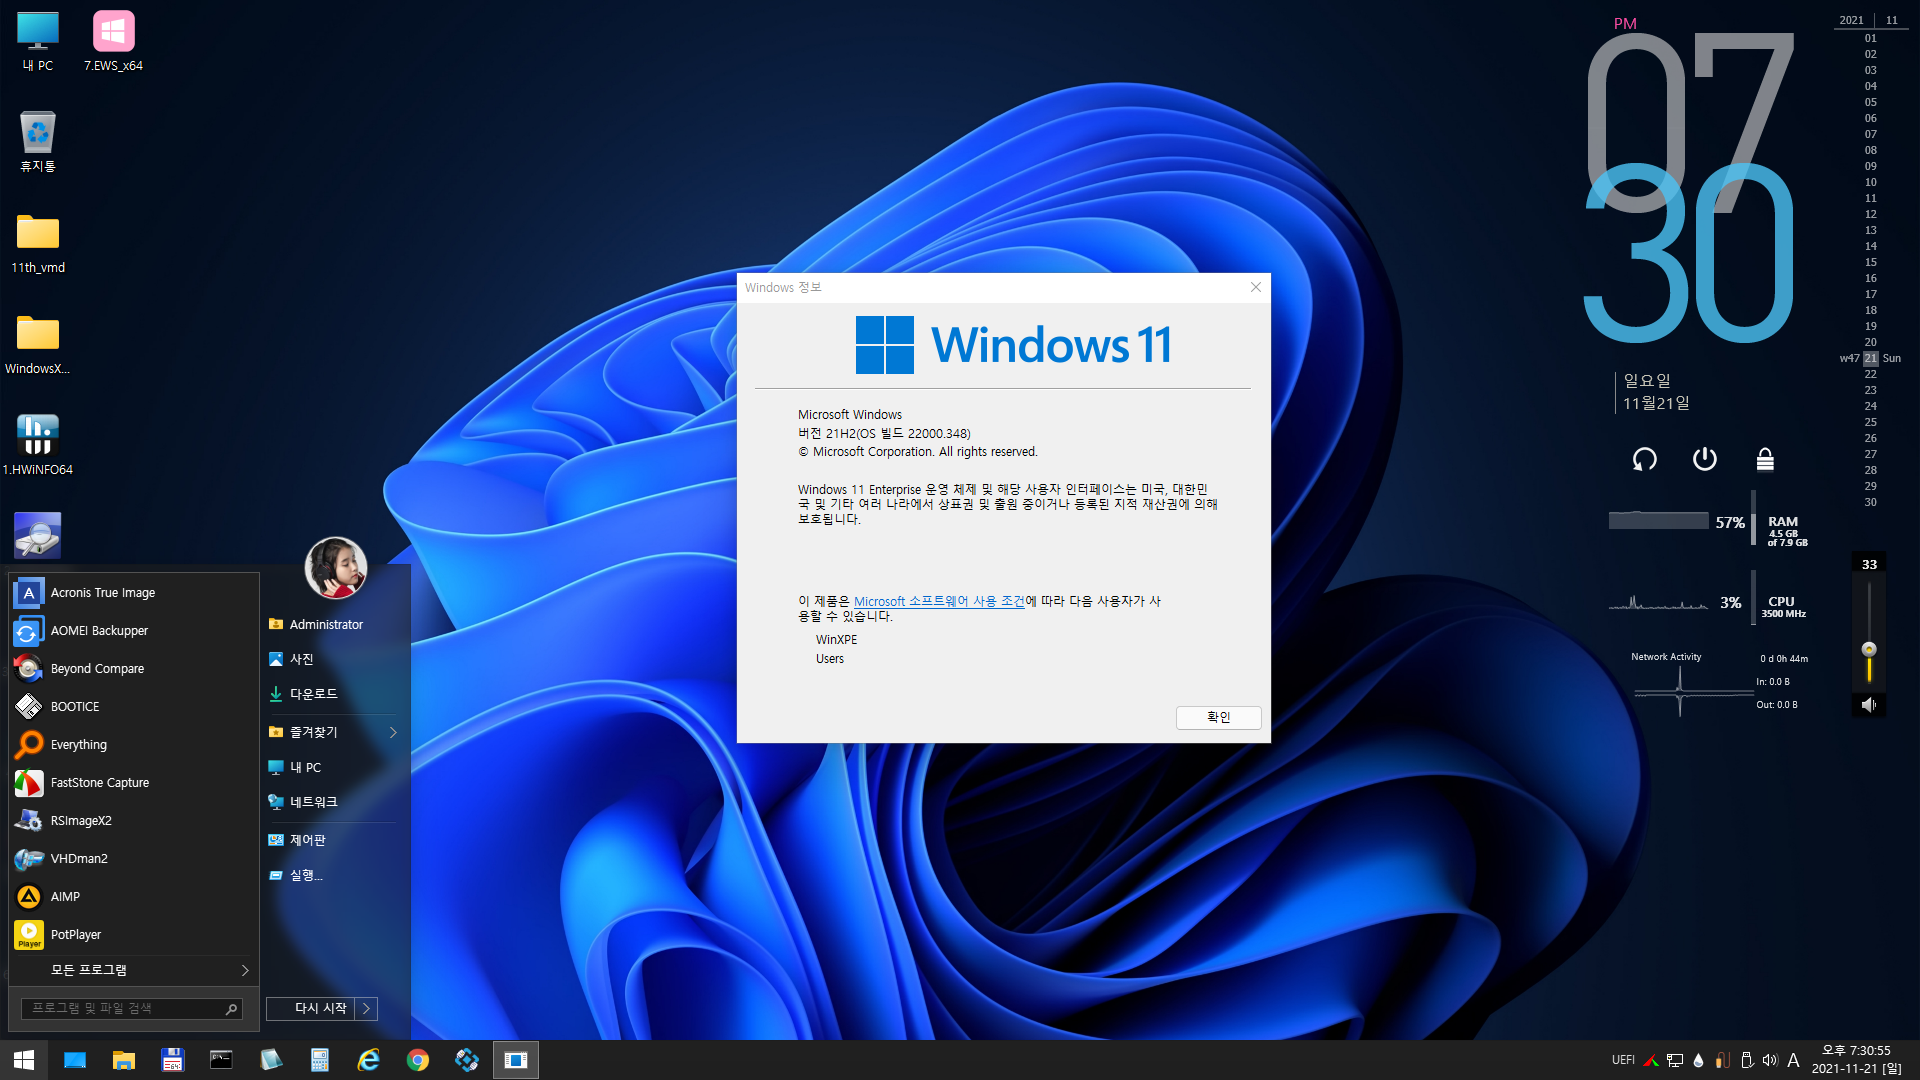Expand 모든 프로그램 all programs list
The width and height of the screenshot is (1920, 1080).
[x=134, y=971]
